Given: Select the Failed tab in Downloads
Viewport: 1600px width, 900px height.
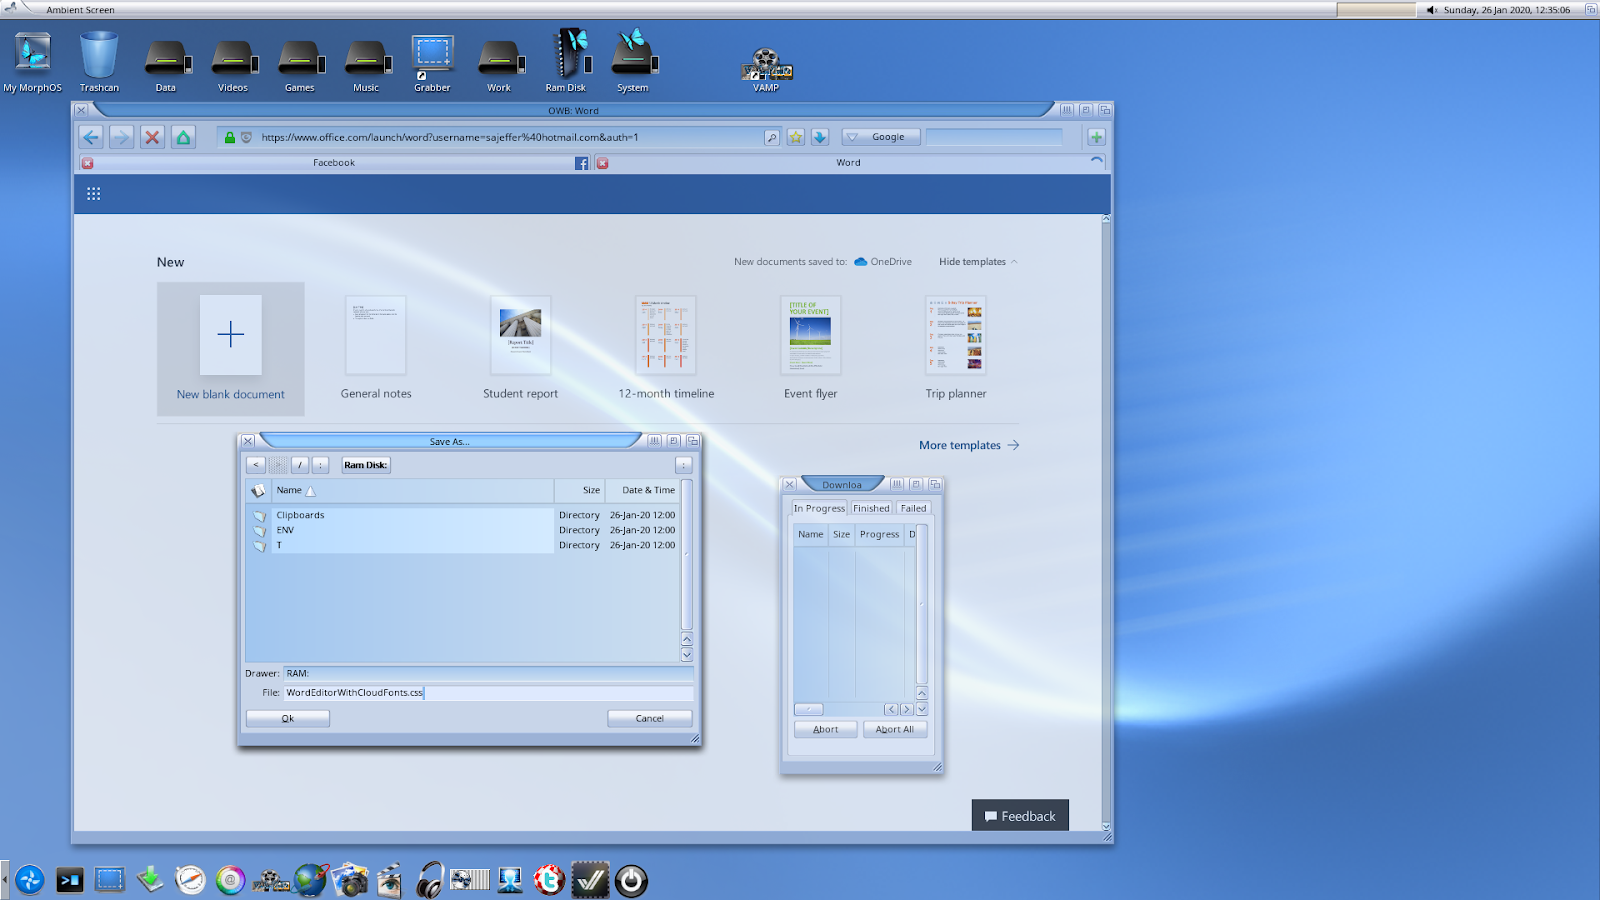Looking at the screenshot, I should pos(913,508).
